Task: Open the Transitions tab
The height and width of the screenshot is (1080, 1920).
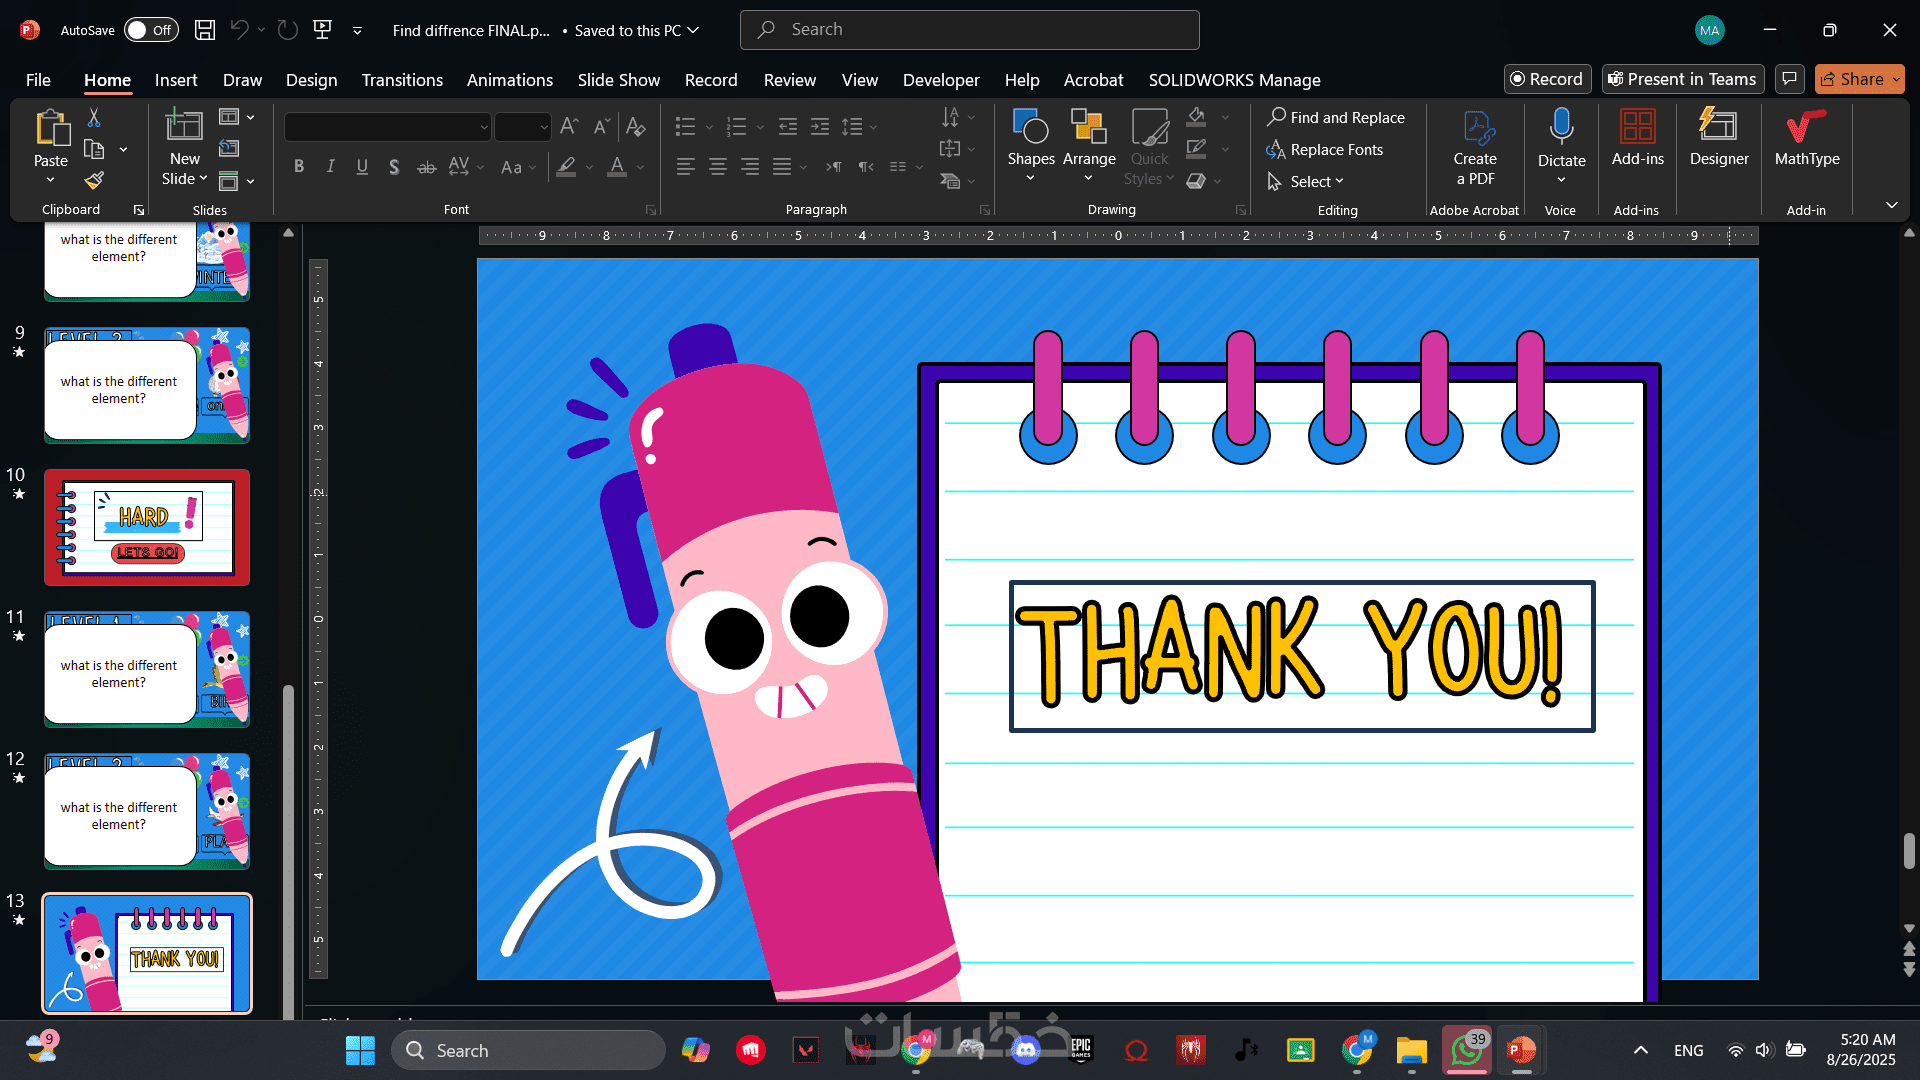Action: (x=402, y=80)
